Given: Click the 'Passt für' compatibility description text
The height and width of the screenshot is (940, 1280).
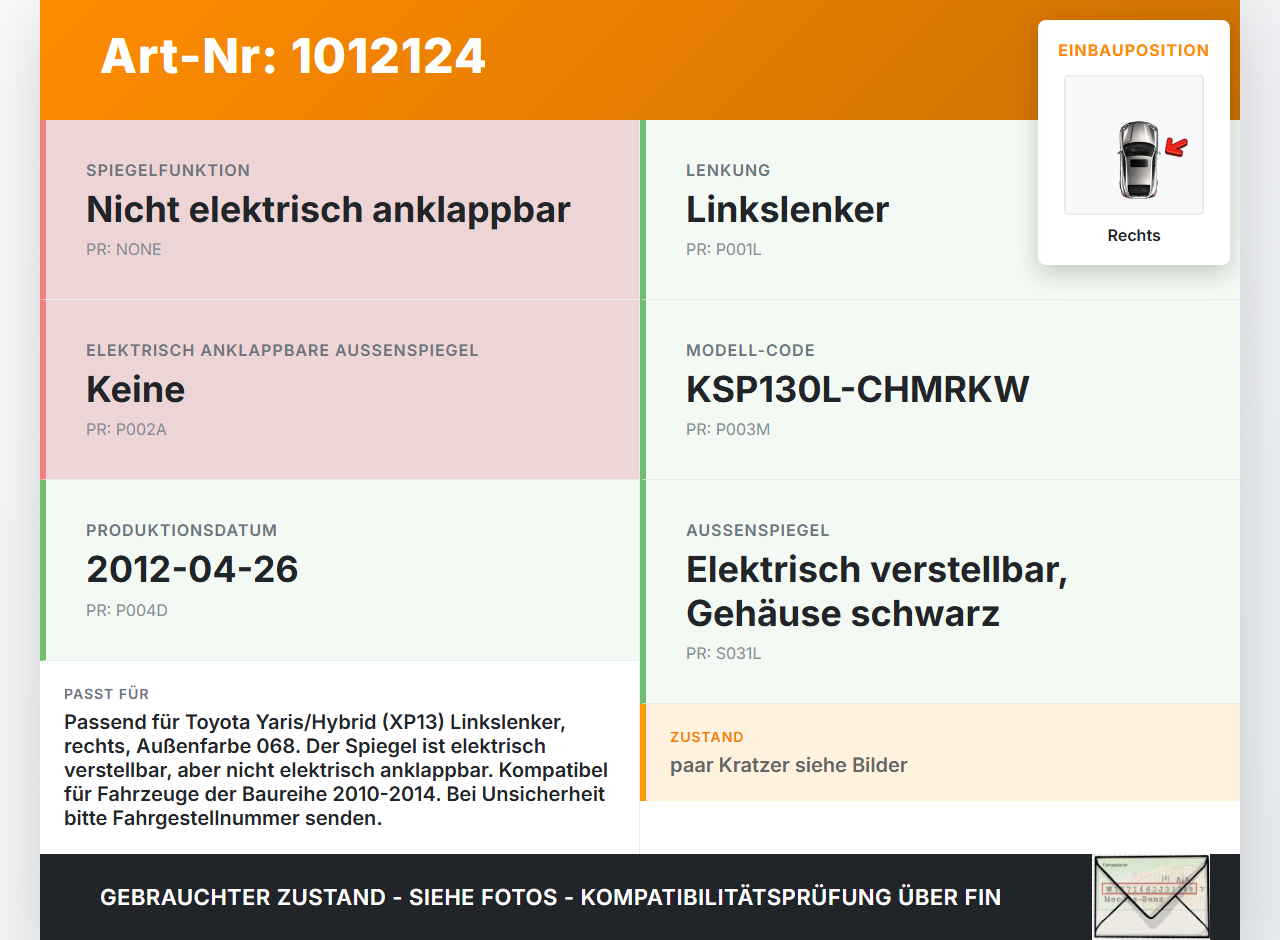Looking at the screenshot, I should pyautogui.click(x=337, y=770).
